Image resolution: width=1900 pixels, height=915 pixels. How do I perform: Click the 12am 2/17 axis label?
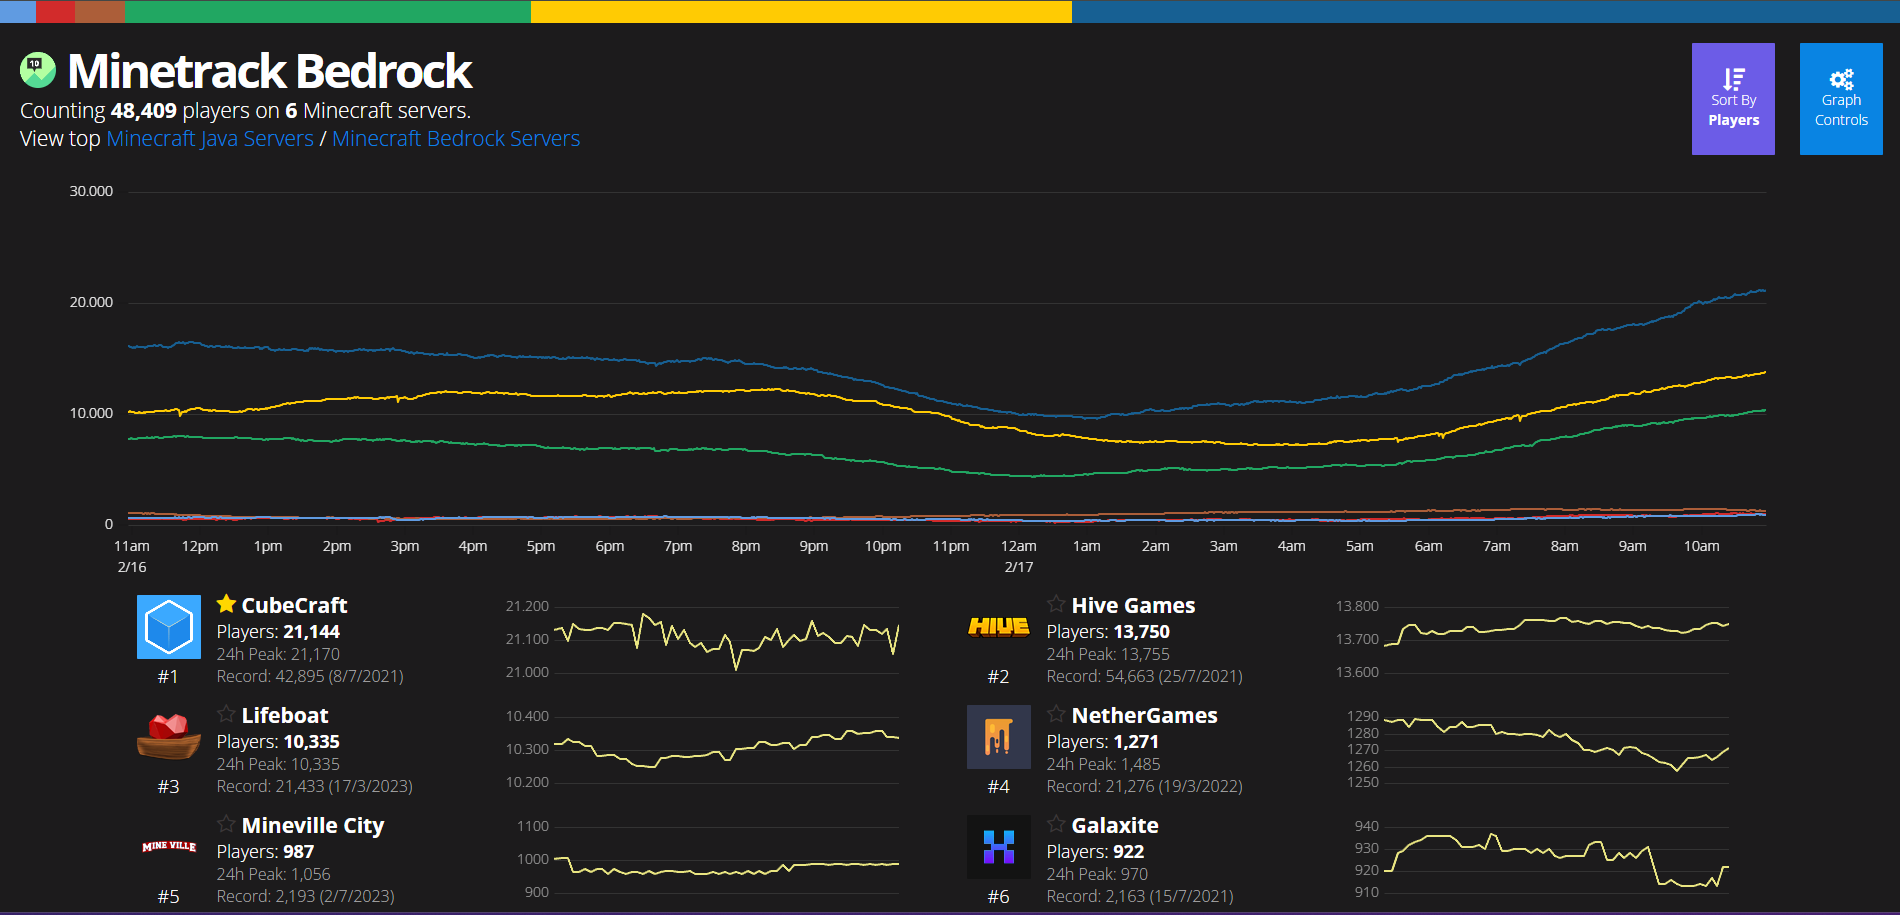point(1018,556)
